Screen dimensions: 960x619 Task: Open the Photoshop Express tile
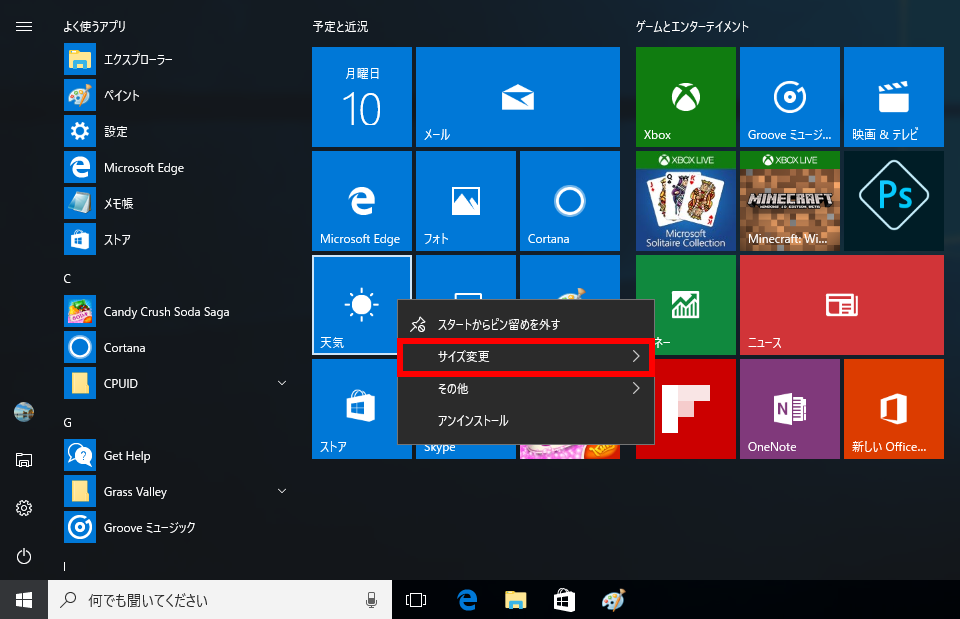coord(894,201)
